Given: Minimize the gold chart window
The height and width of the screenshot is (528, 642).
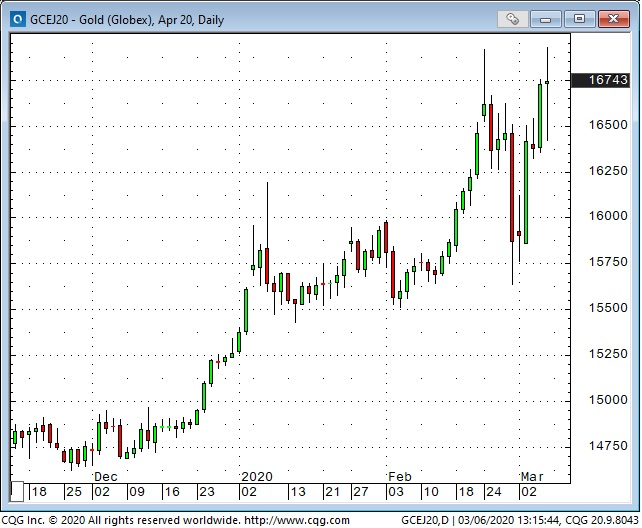Looking at the screenshot, I should [x=545, y=19].
